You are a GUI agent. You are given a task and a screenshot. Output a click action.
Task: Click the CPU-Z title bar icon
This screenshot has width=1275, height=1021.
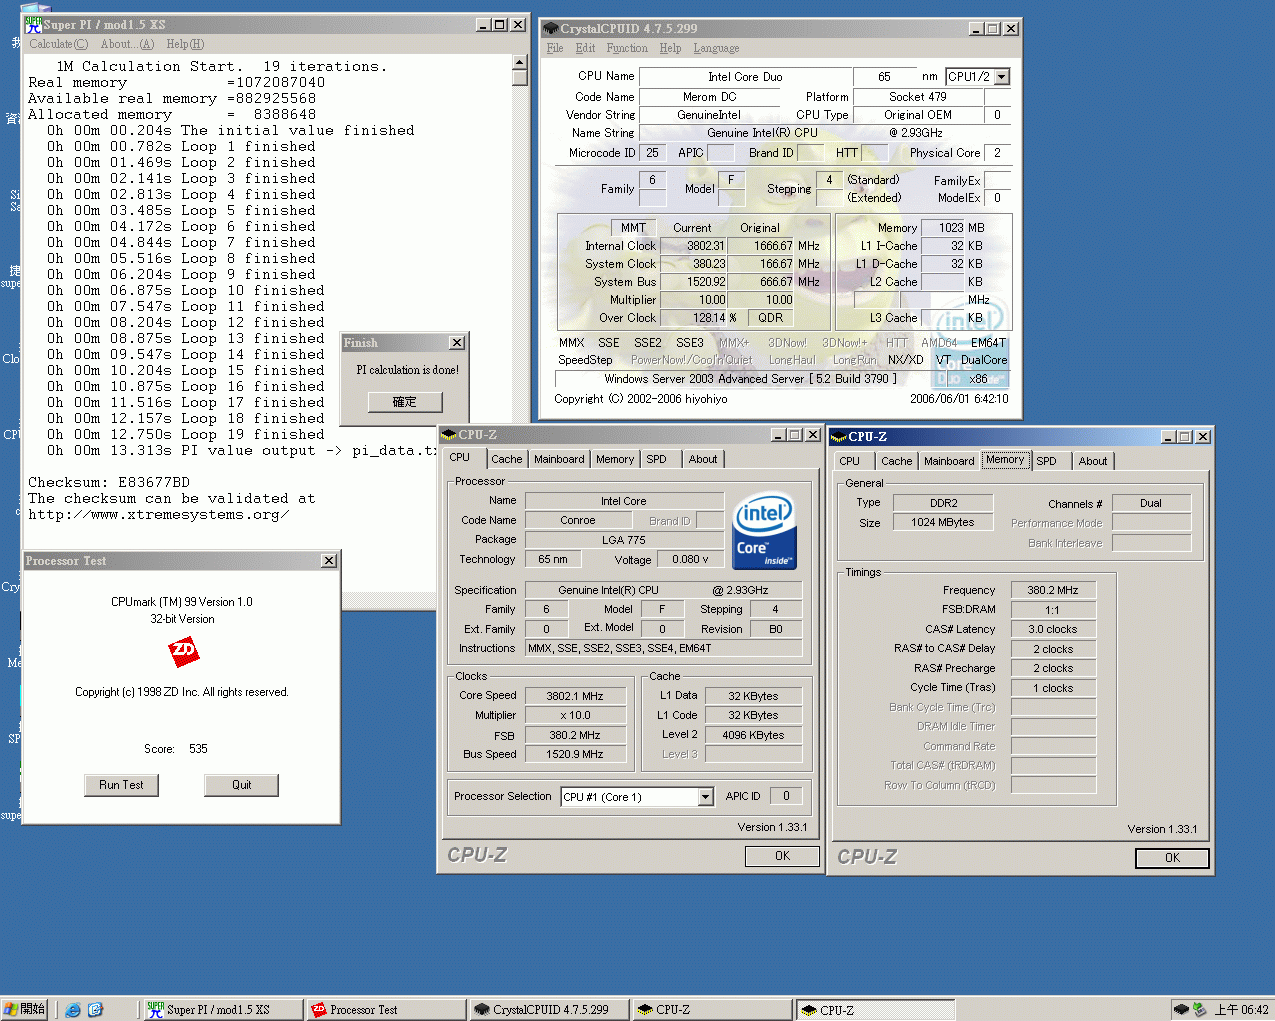coord(448,435)
